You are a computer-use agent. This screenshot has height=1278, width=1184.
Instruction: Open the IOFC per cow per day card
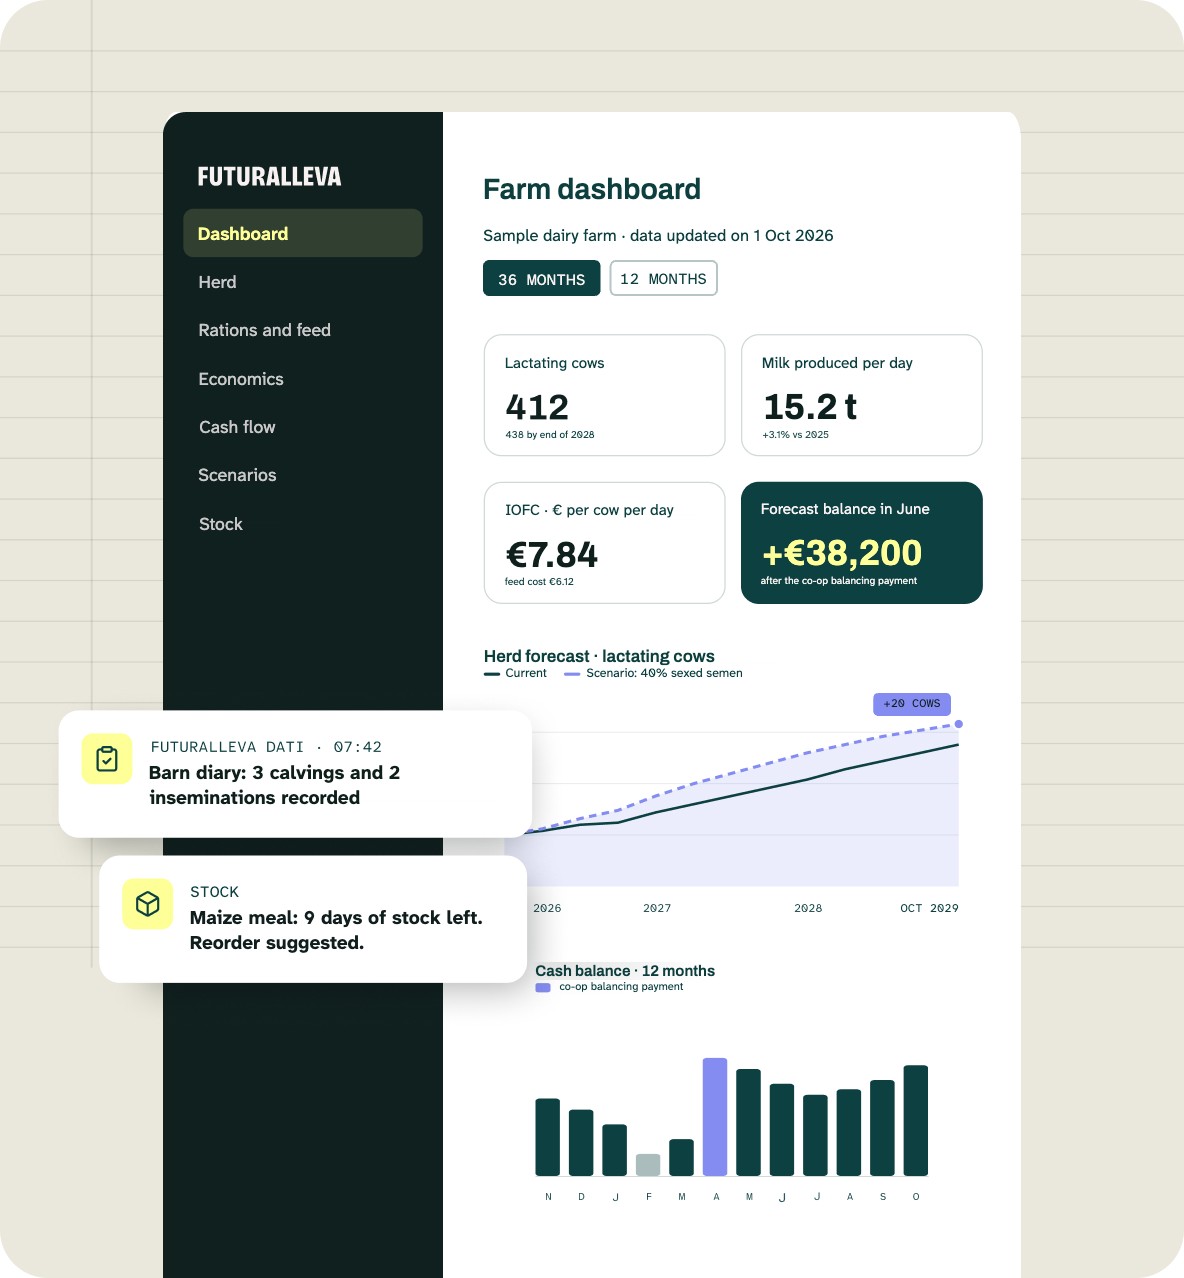pyautogui.click(x=604, y=543)
